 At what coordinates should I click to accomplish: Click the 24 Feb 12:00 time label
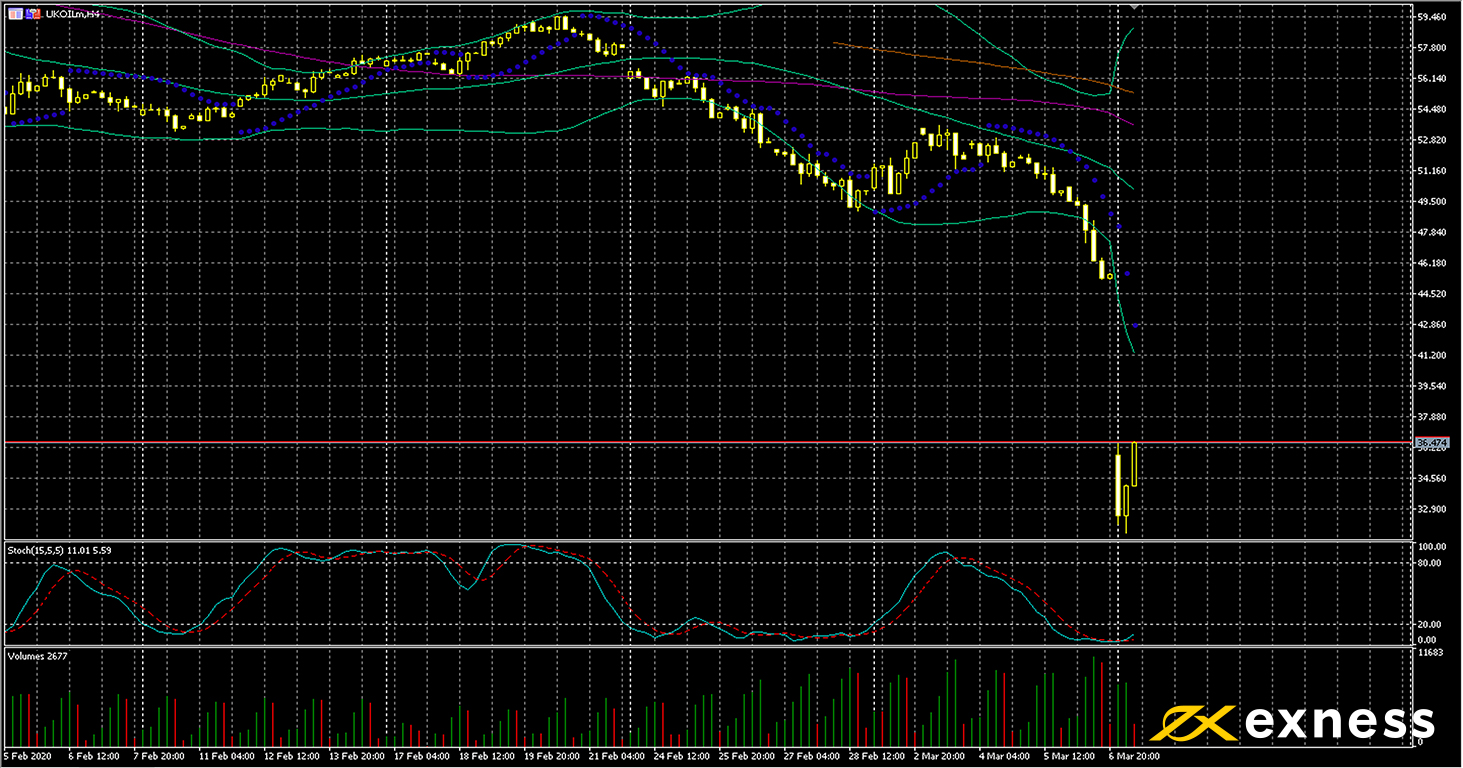coord(683,757)
